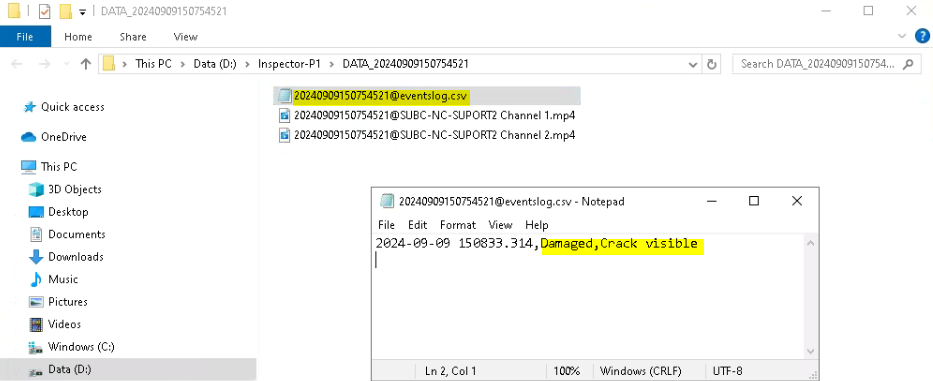Refresh the current folder view
Image resolution: width=933 pixels, height=381 pixels.
711,64
